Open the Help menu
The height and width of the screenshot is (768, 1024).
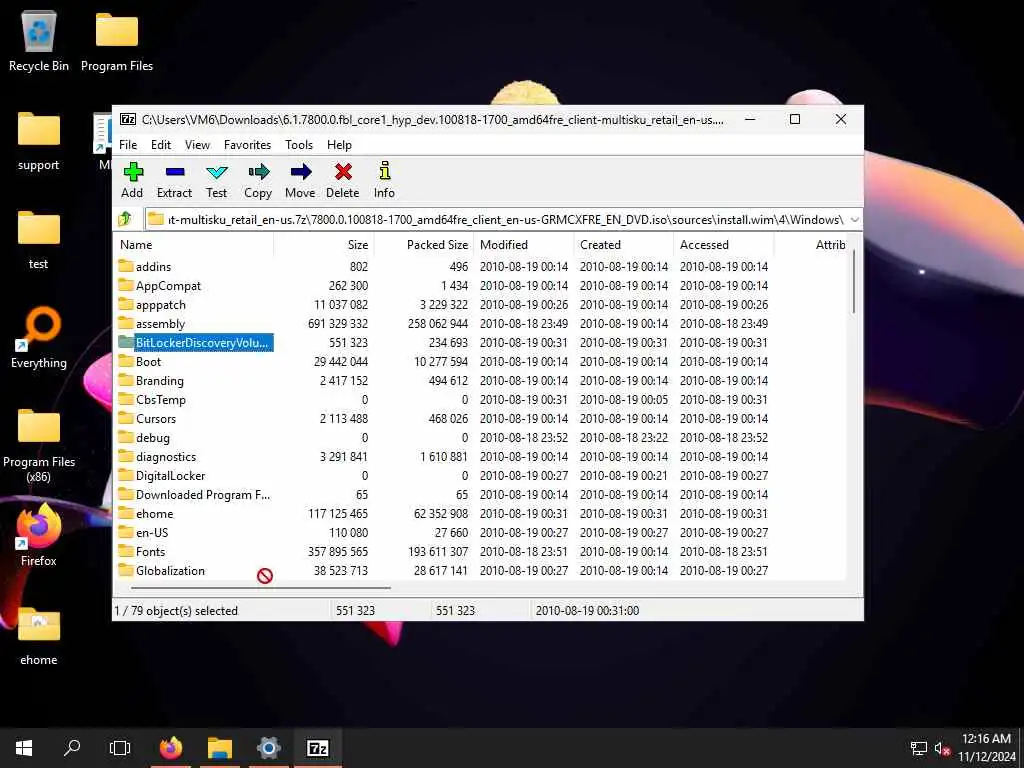[340, 145]
